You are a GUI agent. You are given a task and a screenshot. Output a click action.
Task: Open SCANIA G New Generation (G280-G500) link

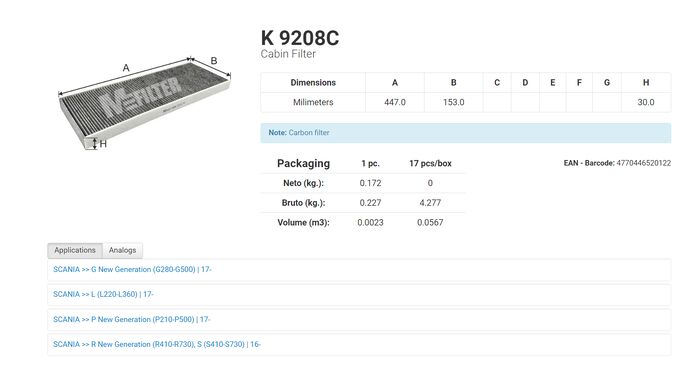(132, 269)
